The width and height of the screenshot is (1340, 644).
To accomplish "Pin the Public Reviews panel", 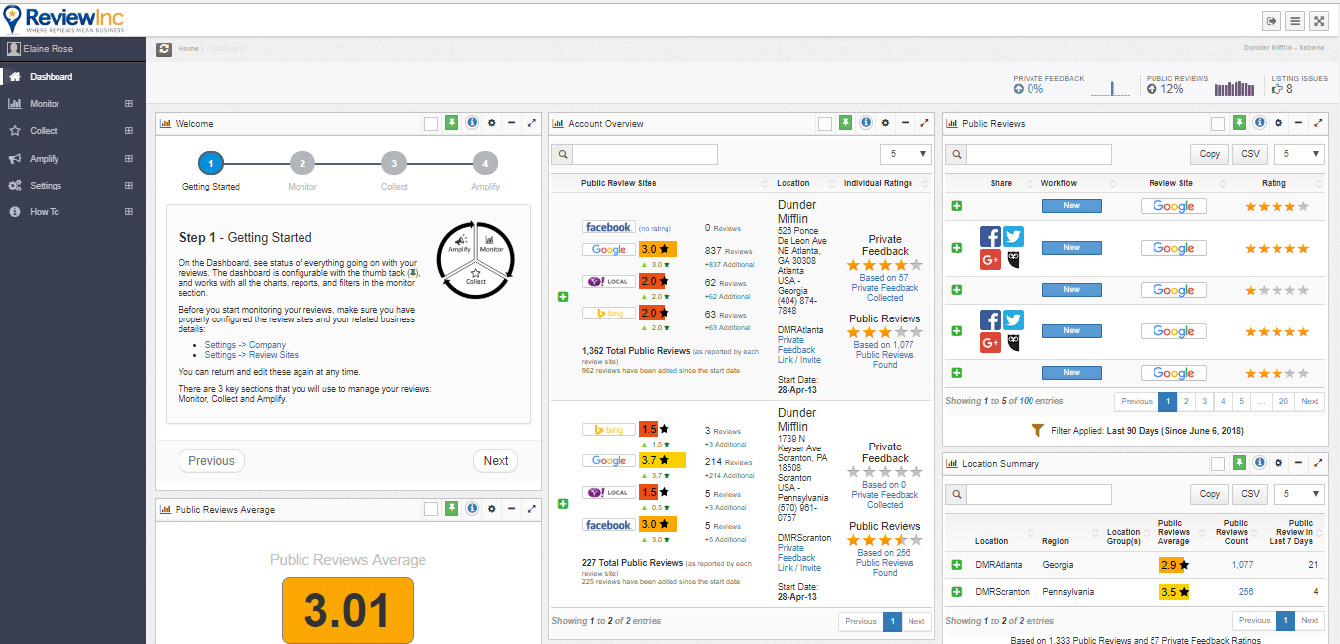I will pos(1238,123).
